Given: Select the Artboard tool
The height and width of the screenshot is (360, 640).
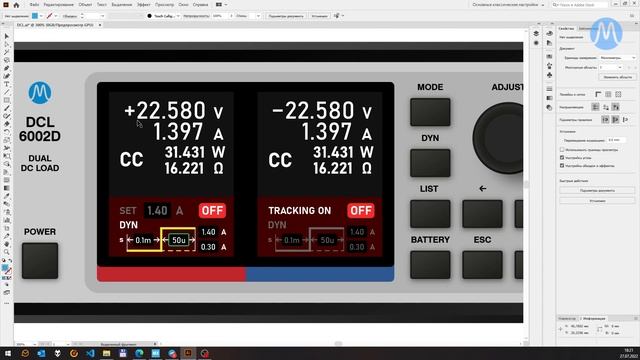Looking at the screenshot, I should click(7, 228).
